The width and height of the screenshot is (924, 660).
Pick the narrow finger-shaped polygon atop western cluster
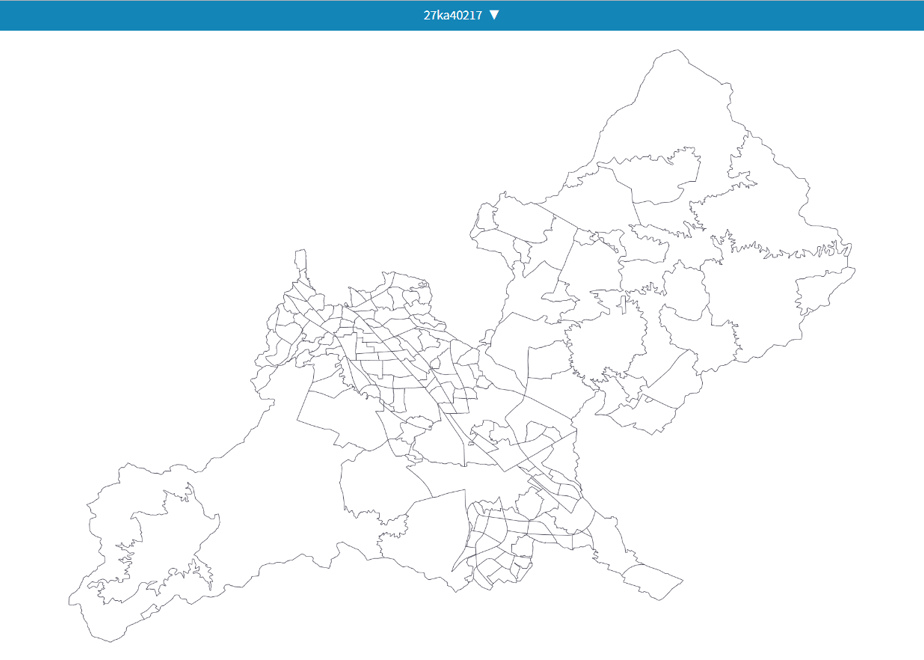click(301, 260)
